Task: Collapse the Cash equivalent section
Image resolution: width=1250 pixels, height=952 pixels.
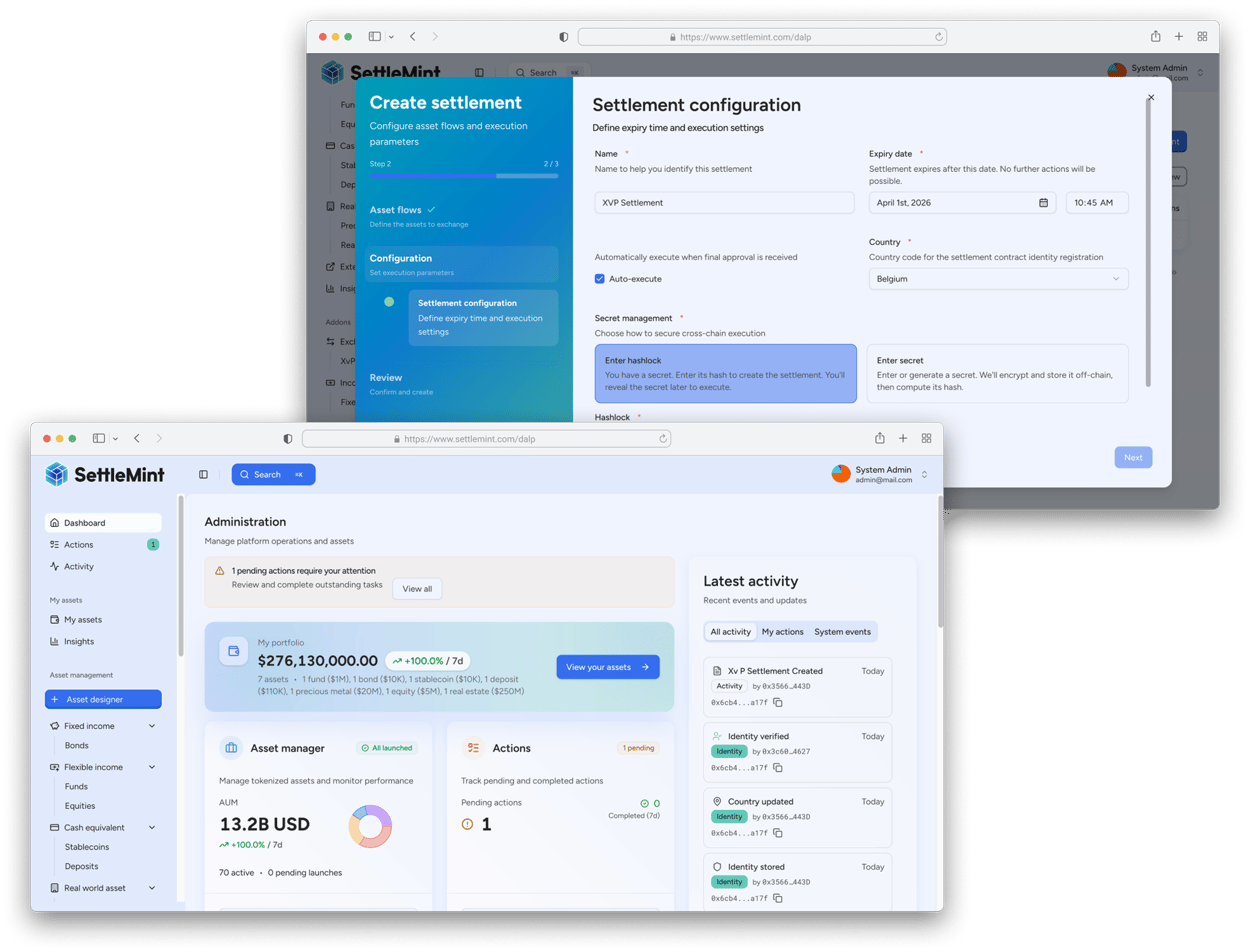Action: (152, 828)
